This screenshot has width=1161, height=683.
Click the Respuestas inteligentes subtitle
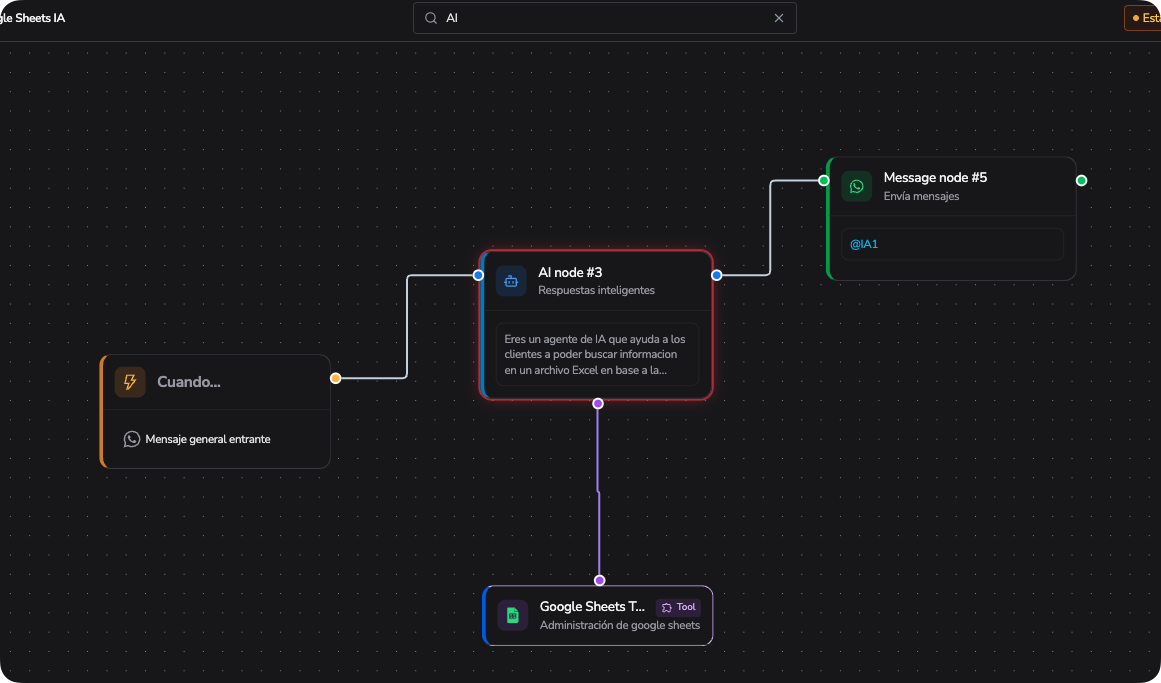click(597, 290)
